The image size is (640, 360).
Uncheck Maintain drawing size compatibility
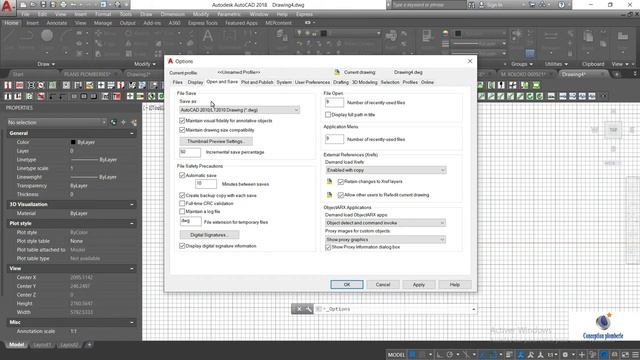(x=182, y=130)
